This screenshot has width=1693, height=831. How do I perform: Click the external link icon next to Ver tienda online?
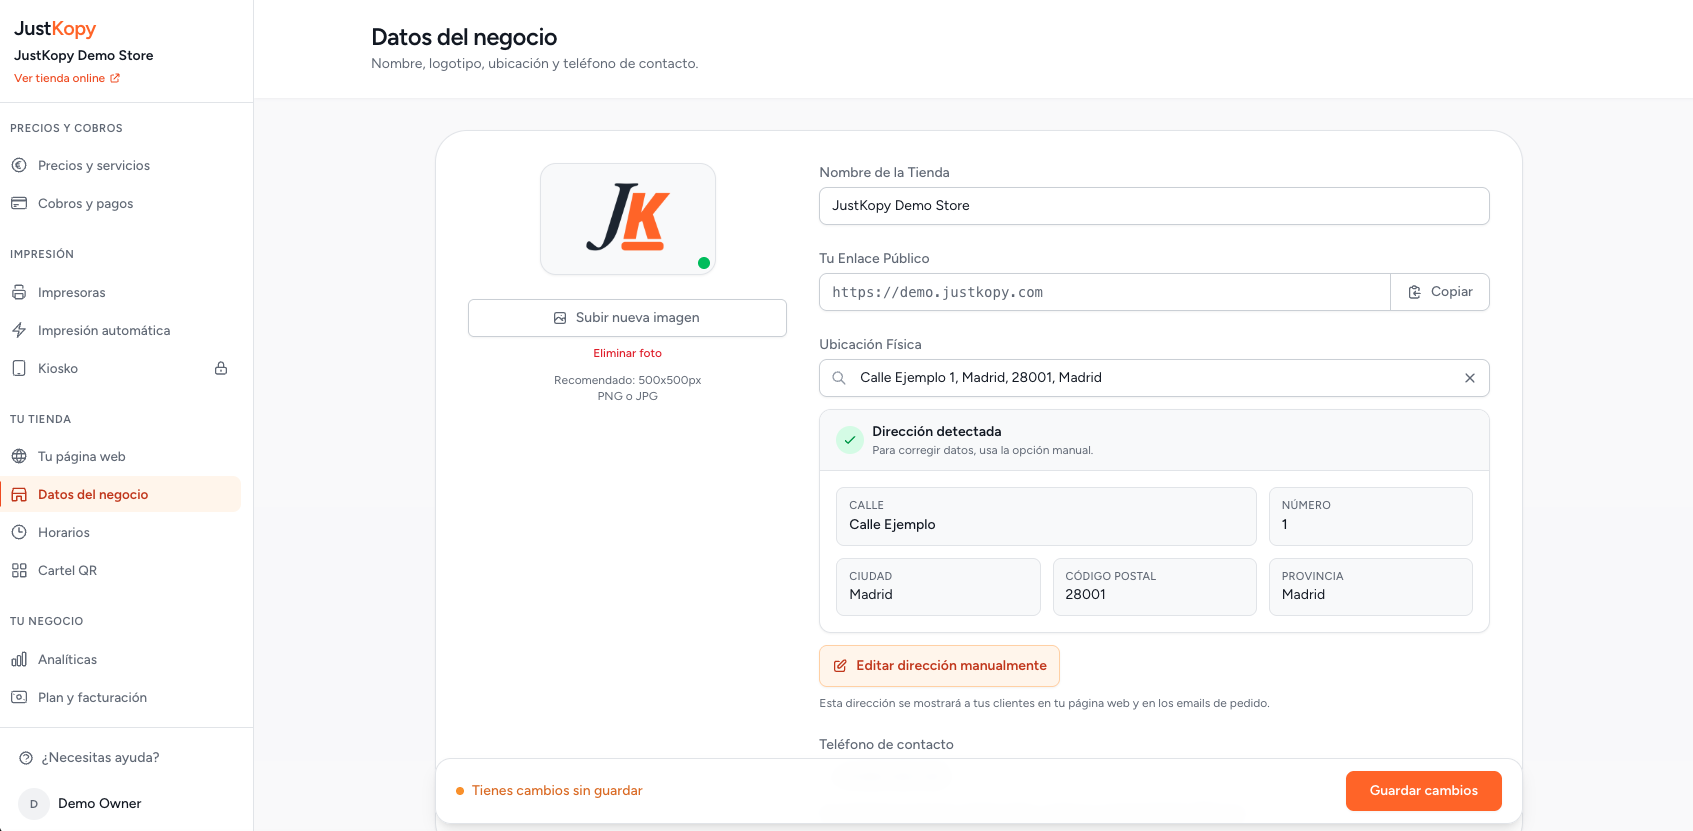point(115,78)
